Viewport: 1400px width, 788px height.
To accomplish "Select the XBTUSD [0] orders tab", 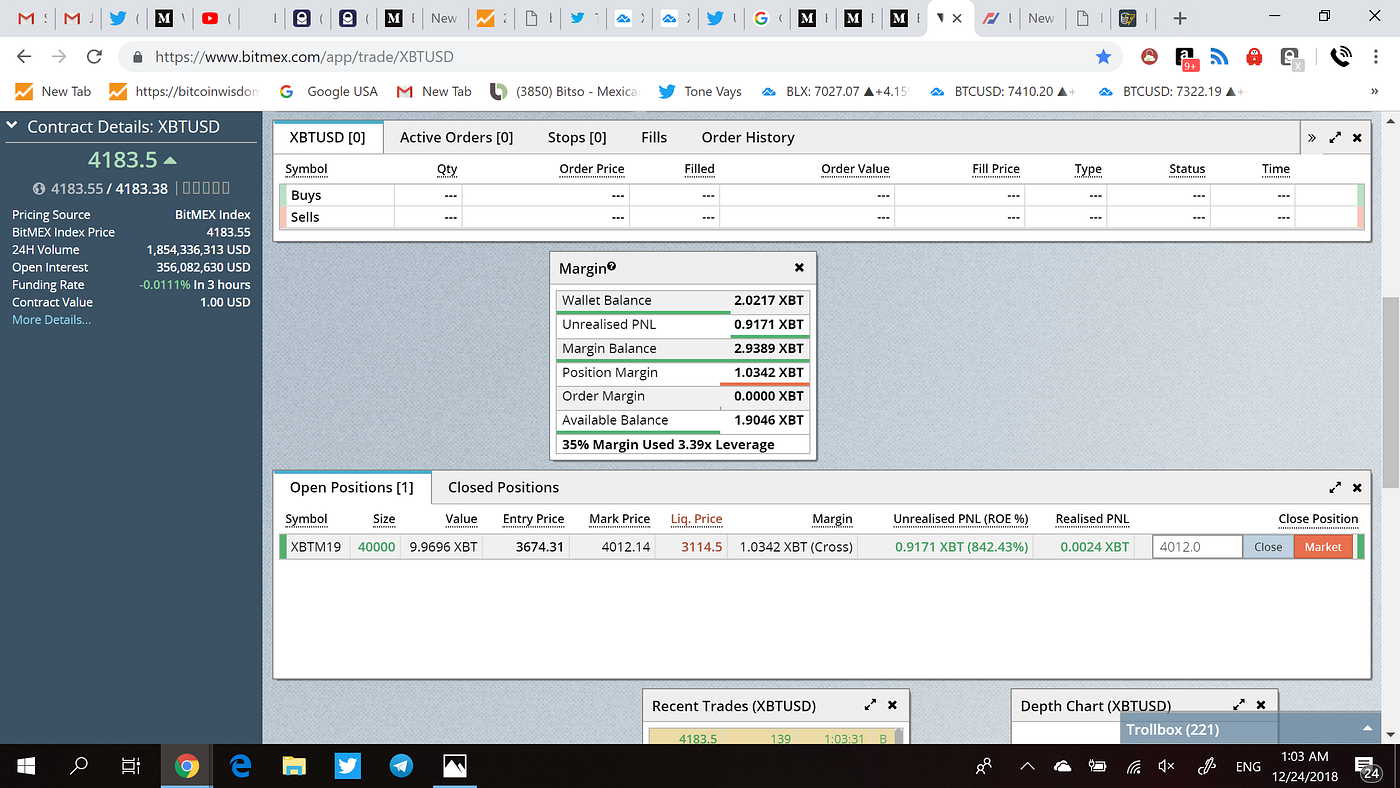I will [328, 137].
